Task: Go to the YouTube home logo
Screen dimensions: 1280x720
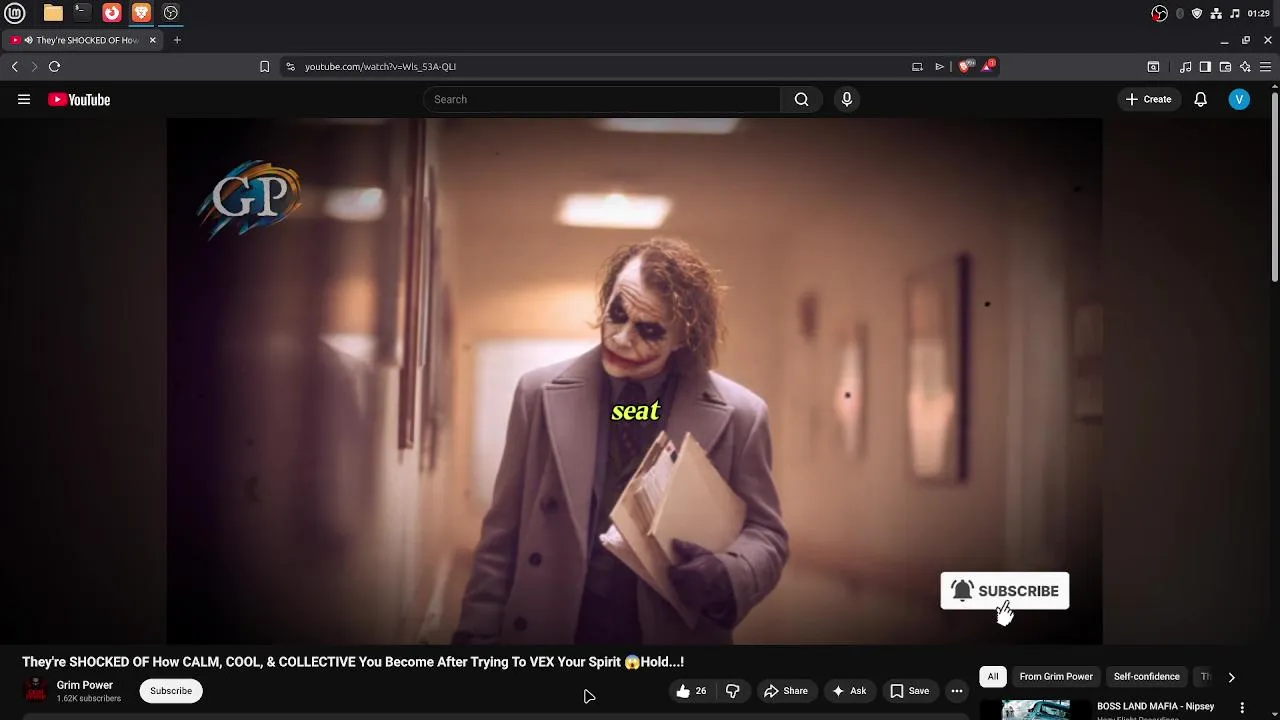Action: [x=79, y=99]
